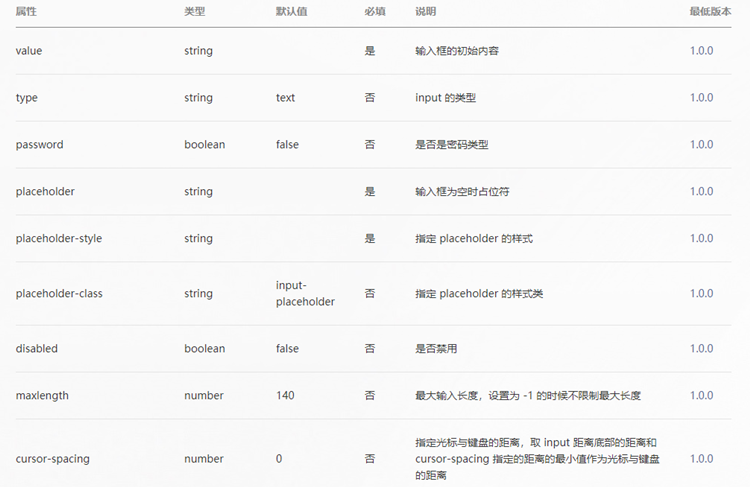Click the 'password' property name
Viewport: 750px width, 487px height.
pyautogui.click(x=39, y=144)
